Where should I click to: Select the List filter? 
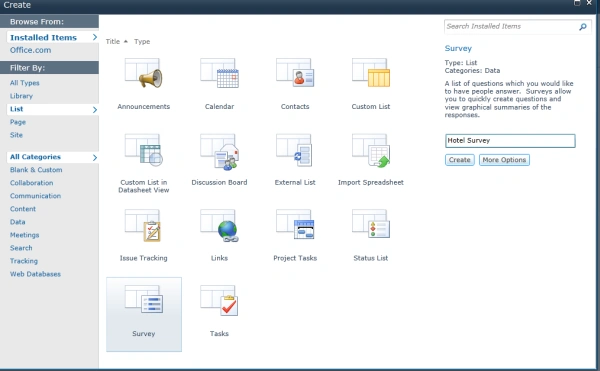point(52,109)
